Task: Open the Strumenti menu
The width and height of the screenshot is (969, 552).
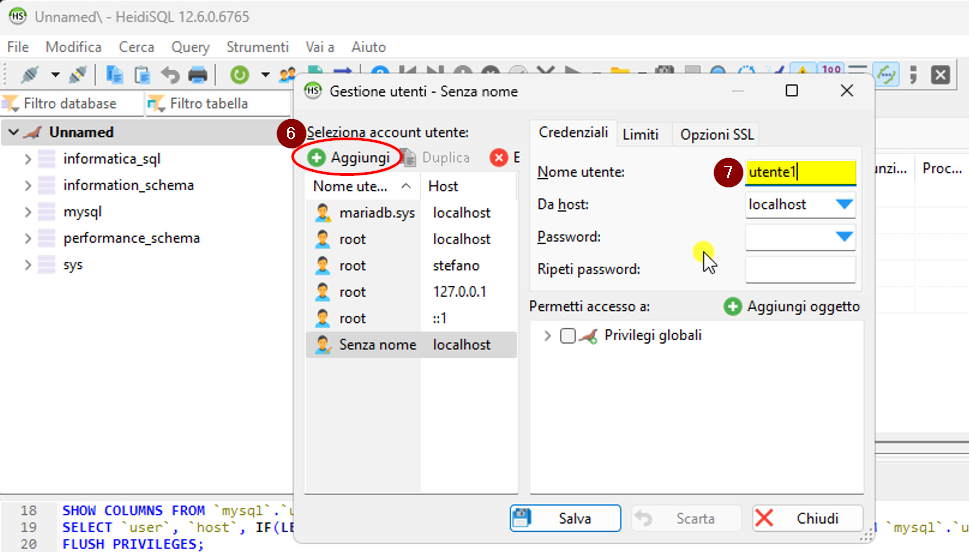Action: tap(258, 47)
